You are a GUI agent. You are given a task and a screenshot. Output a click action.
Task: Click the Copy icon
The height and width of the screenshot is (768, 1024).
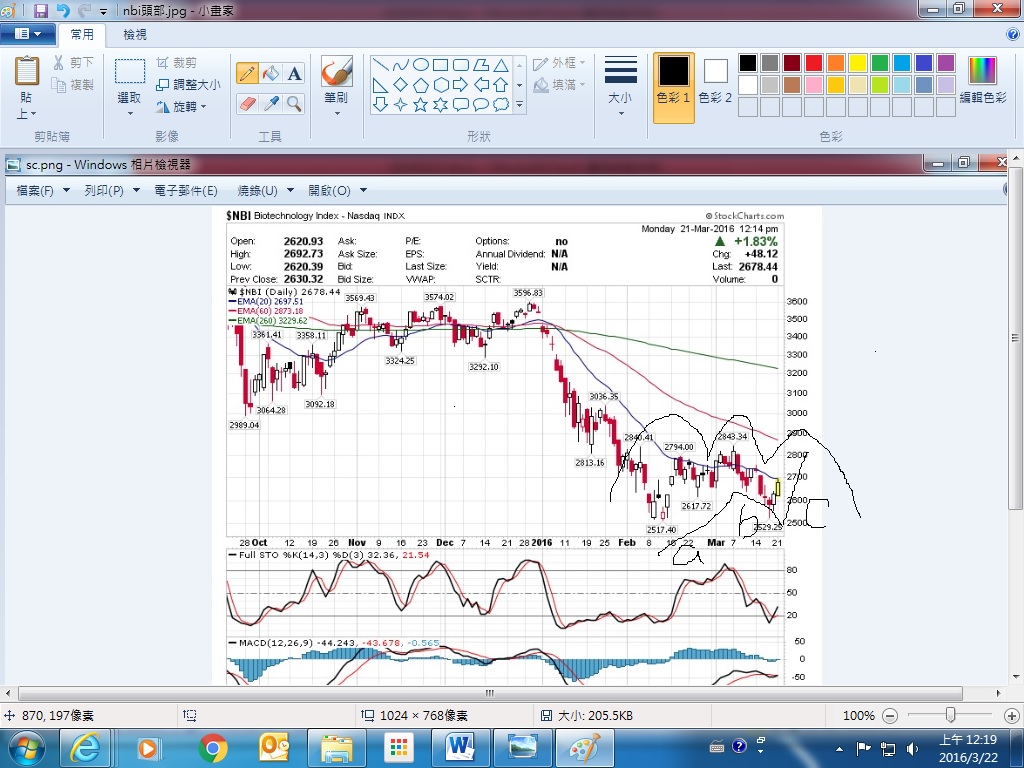click(x=59, y=84)
